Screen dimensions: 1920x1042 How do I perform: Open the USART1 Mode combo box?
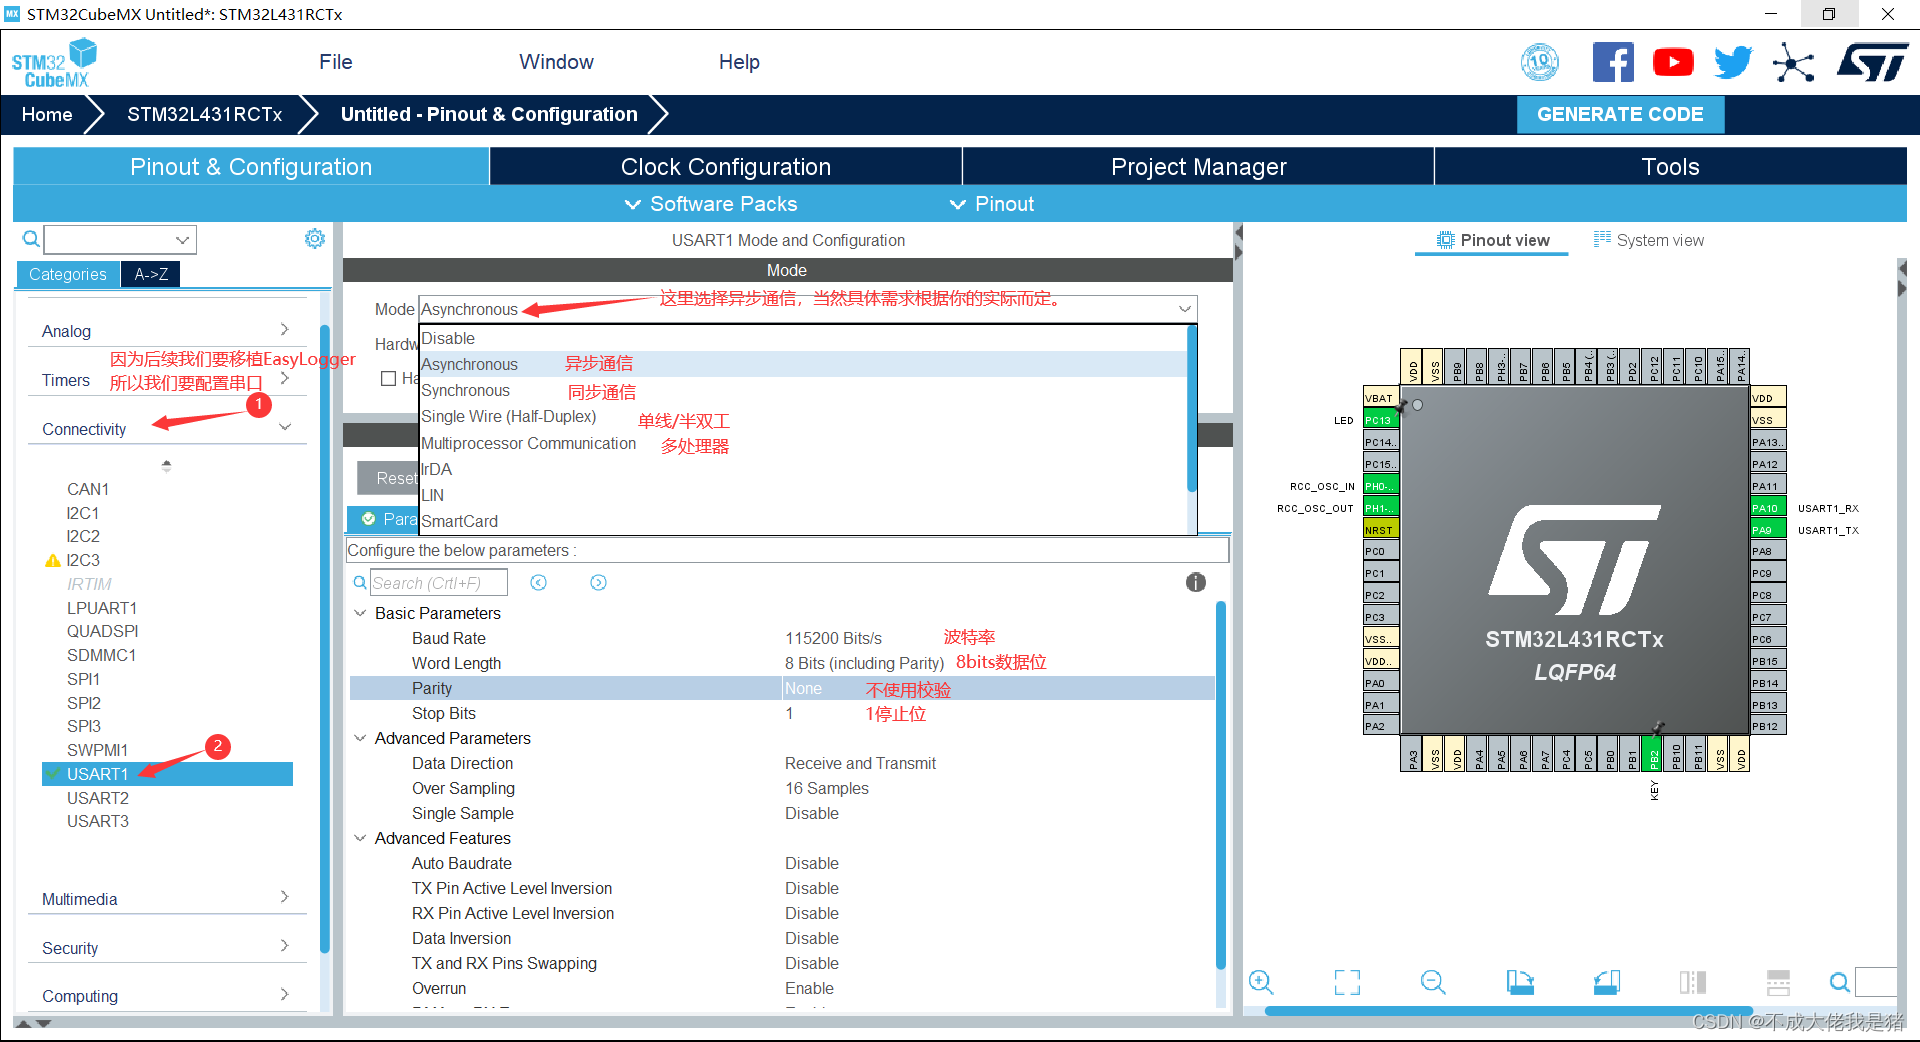click(x=807, y=309)
